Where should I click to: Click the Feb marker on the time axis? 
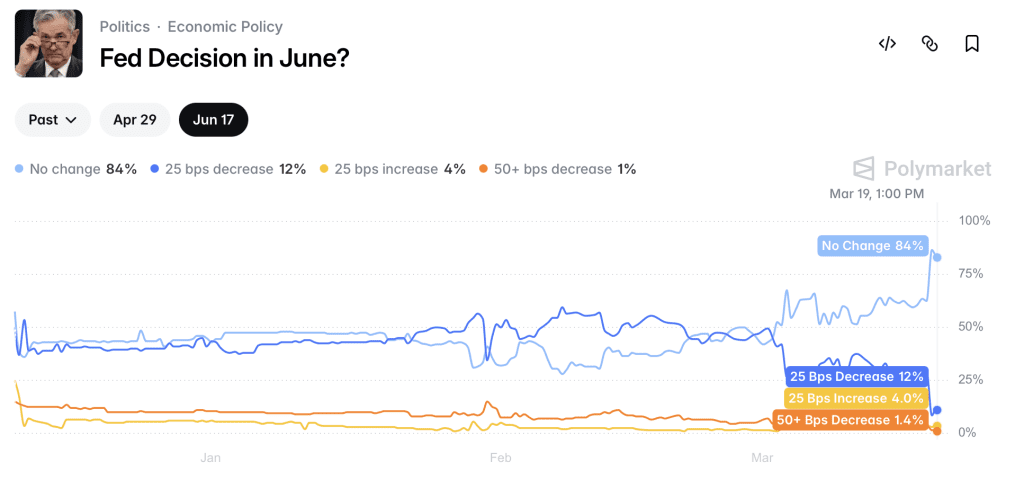point(500,459)
